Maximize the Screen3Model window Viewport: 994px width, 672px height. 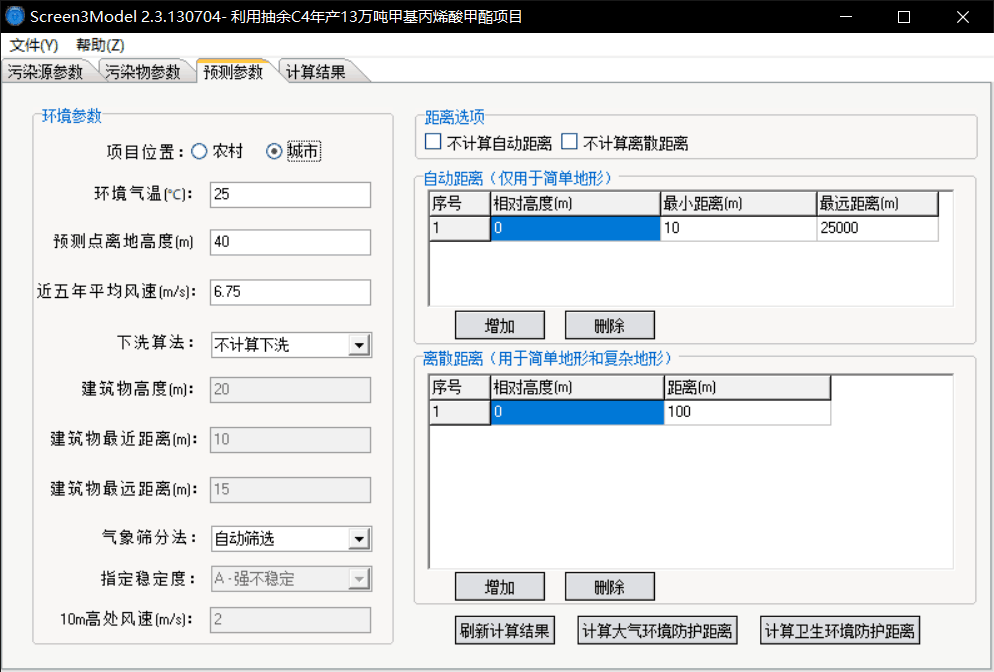point(904,16)
